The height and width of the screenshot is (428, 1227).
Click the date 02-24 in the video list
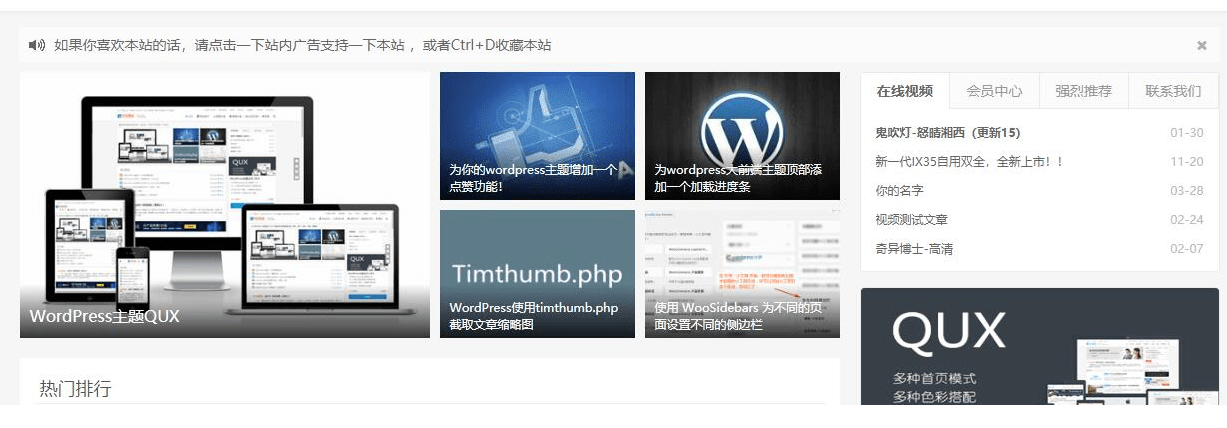coord(1187,220)
